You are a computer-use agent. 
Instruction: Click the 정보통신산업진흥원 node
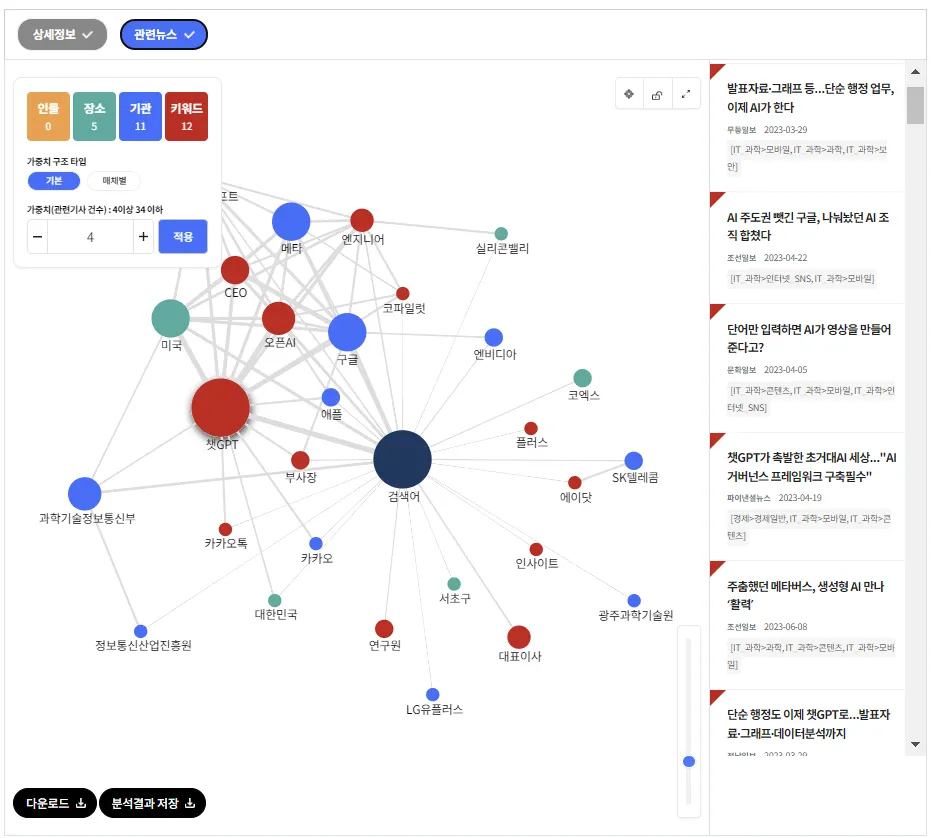(x=140, y=631)
